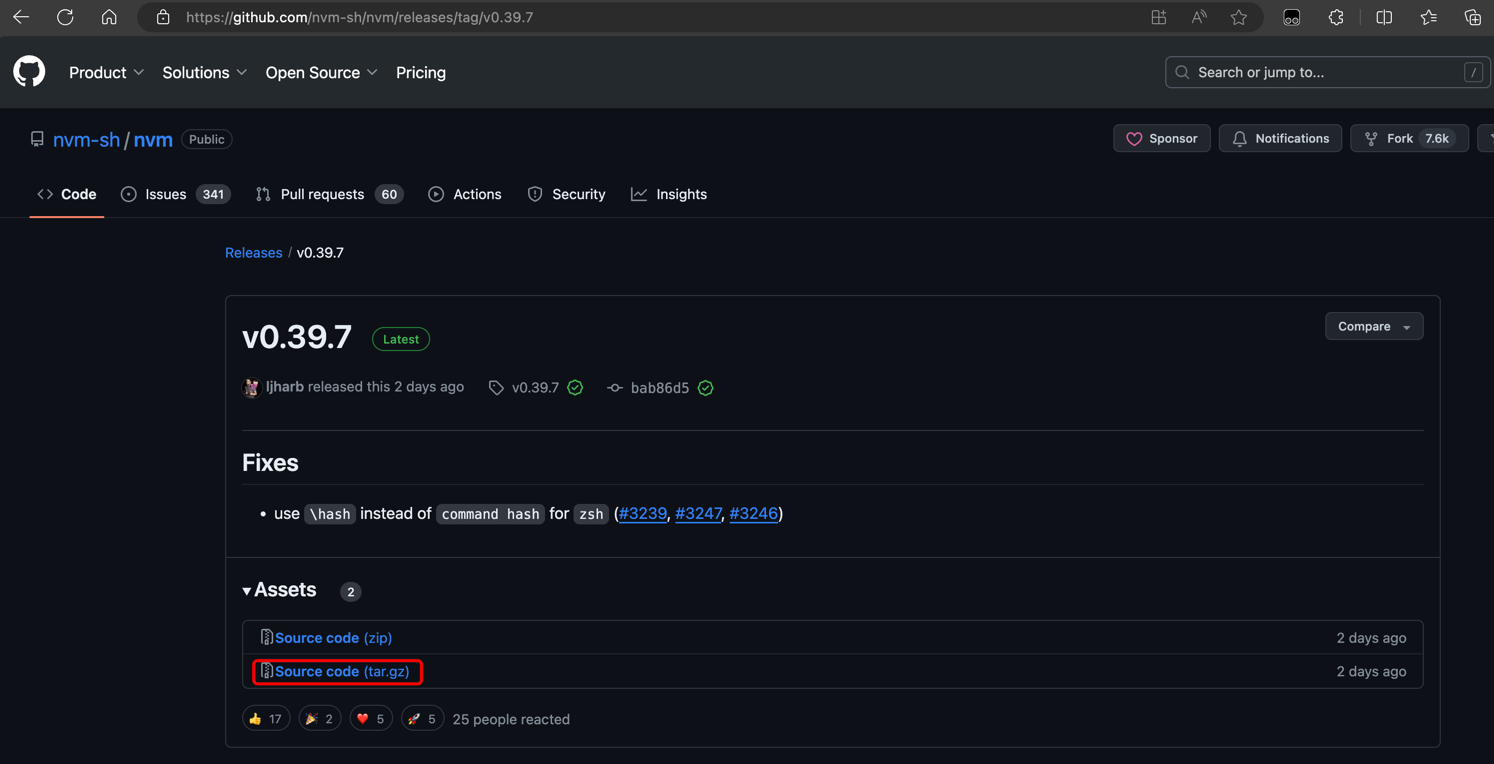Open issue #3247 link
1494x764 pixels.
click(x=698, y=513)
